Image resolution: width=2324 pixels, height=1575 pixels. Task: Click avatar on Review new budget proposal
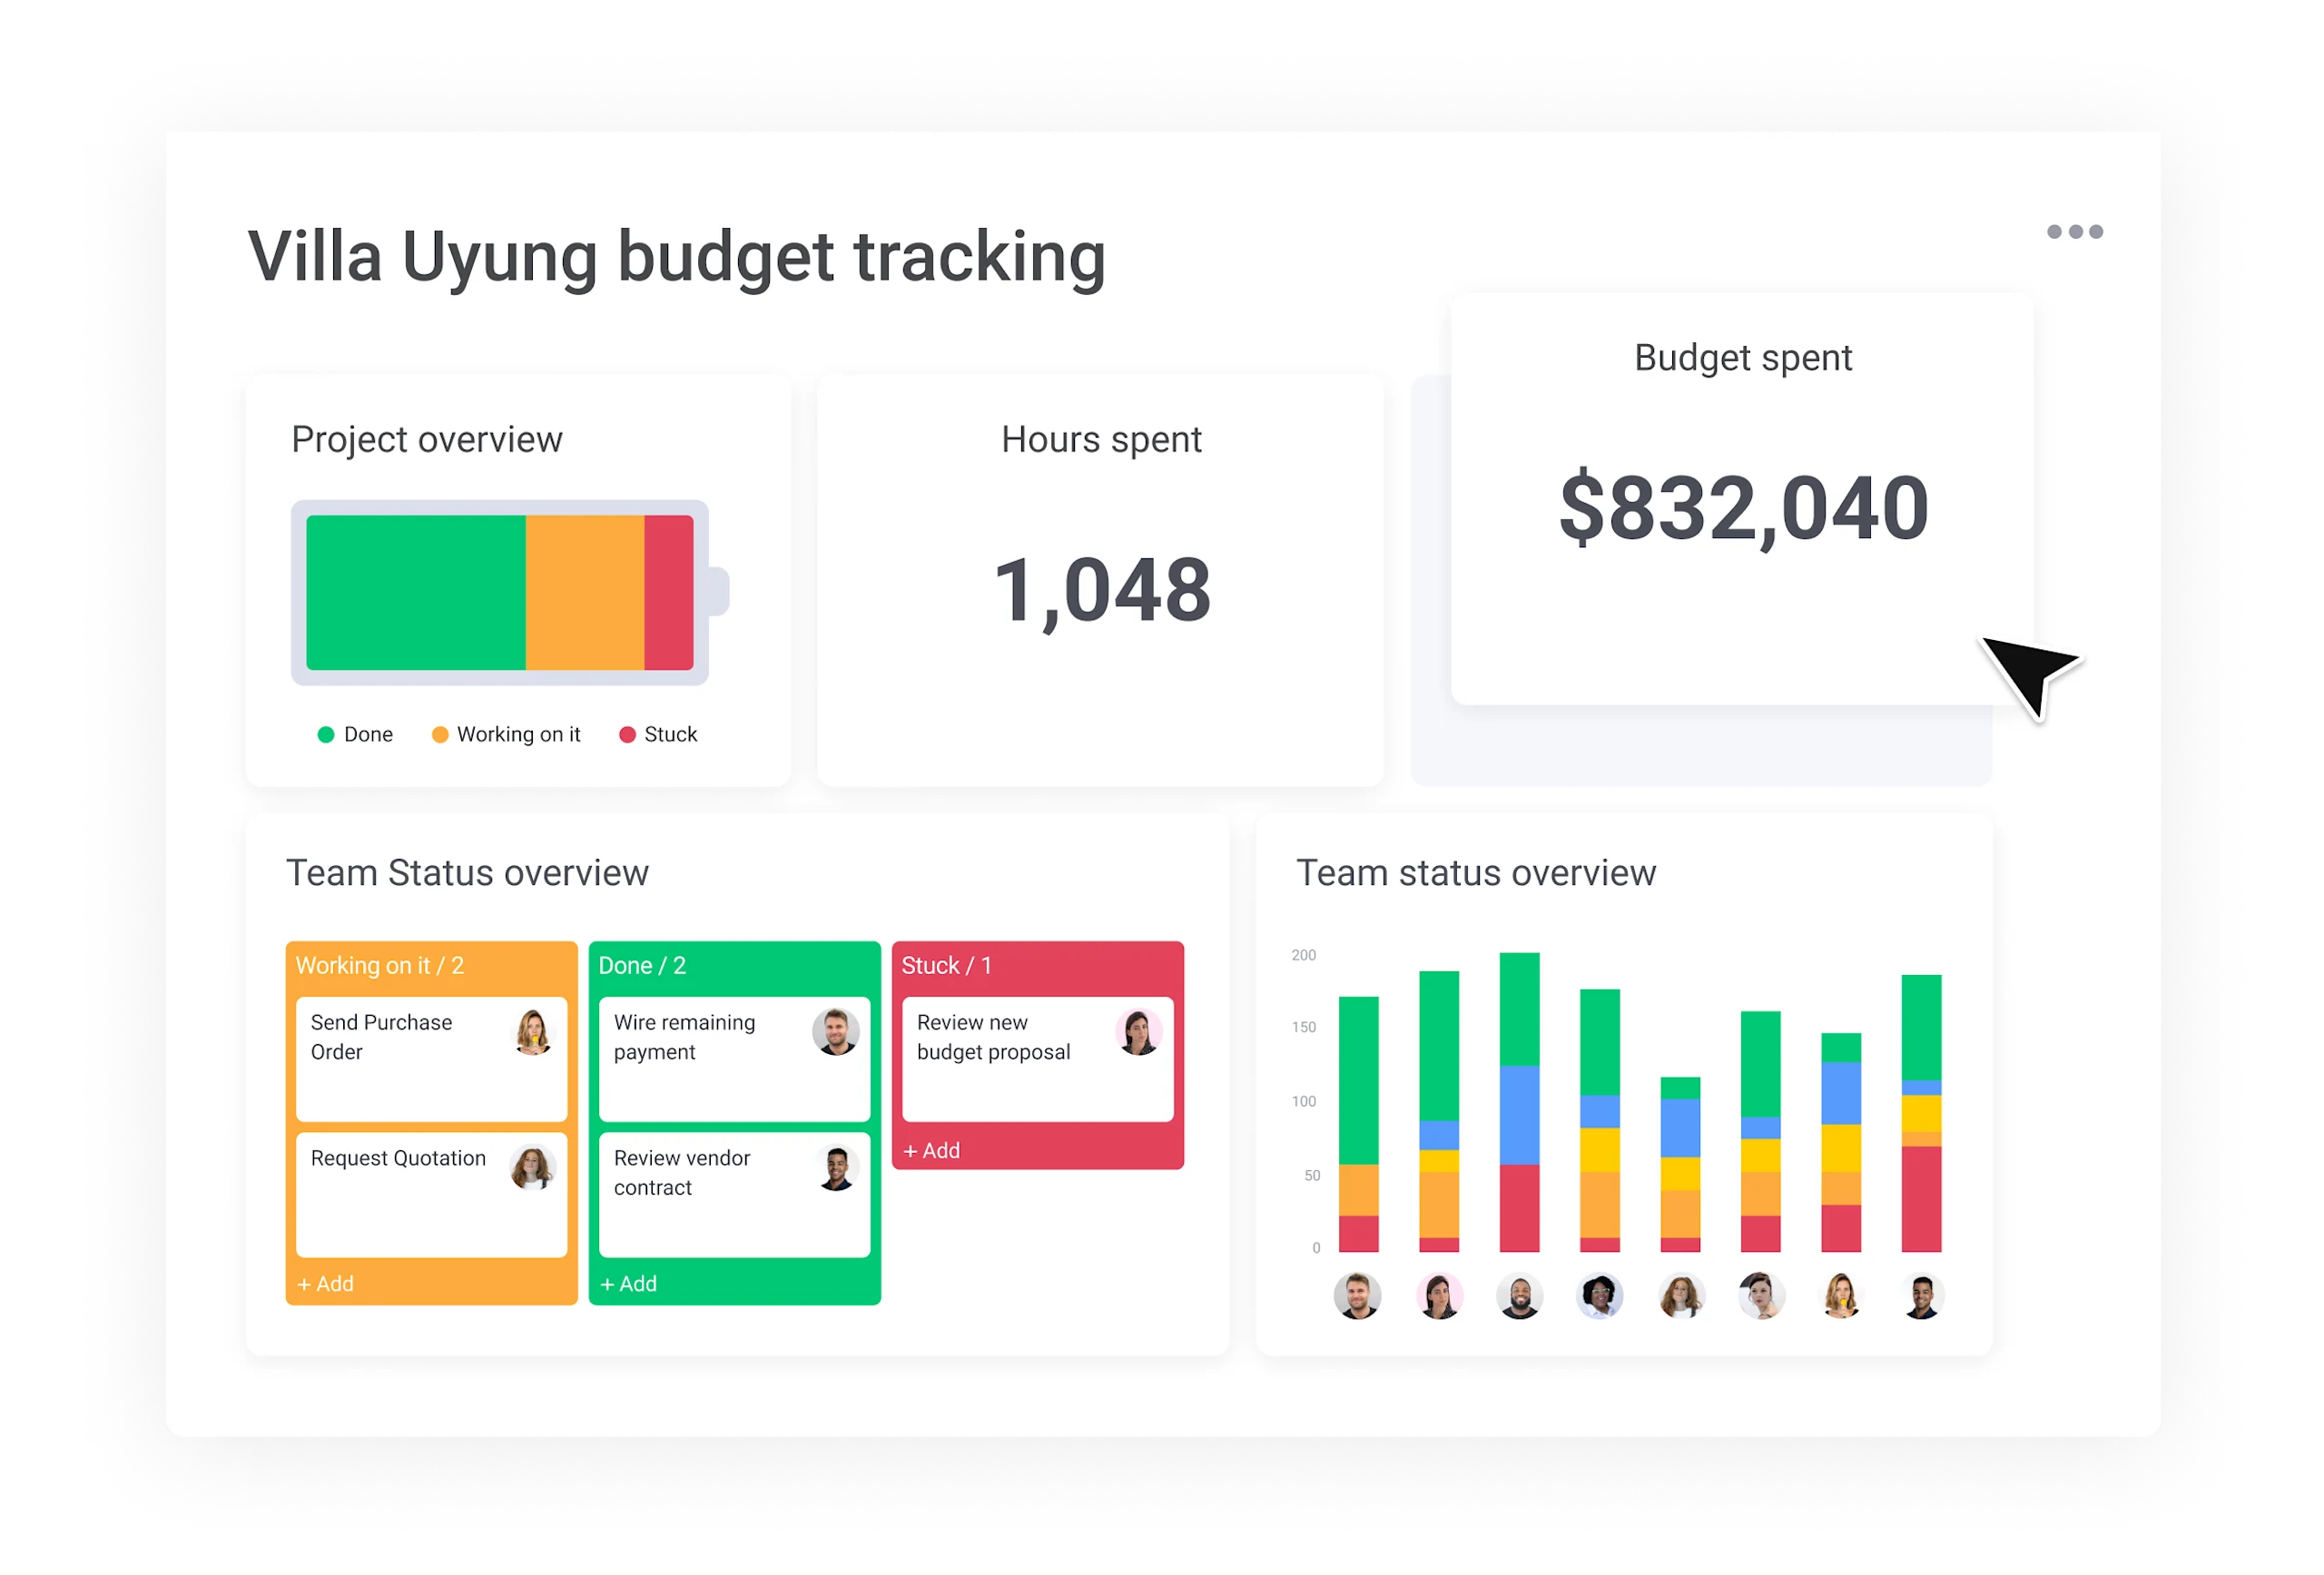tap(1138, 1032)
